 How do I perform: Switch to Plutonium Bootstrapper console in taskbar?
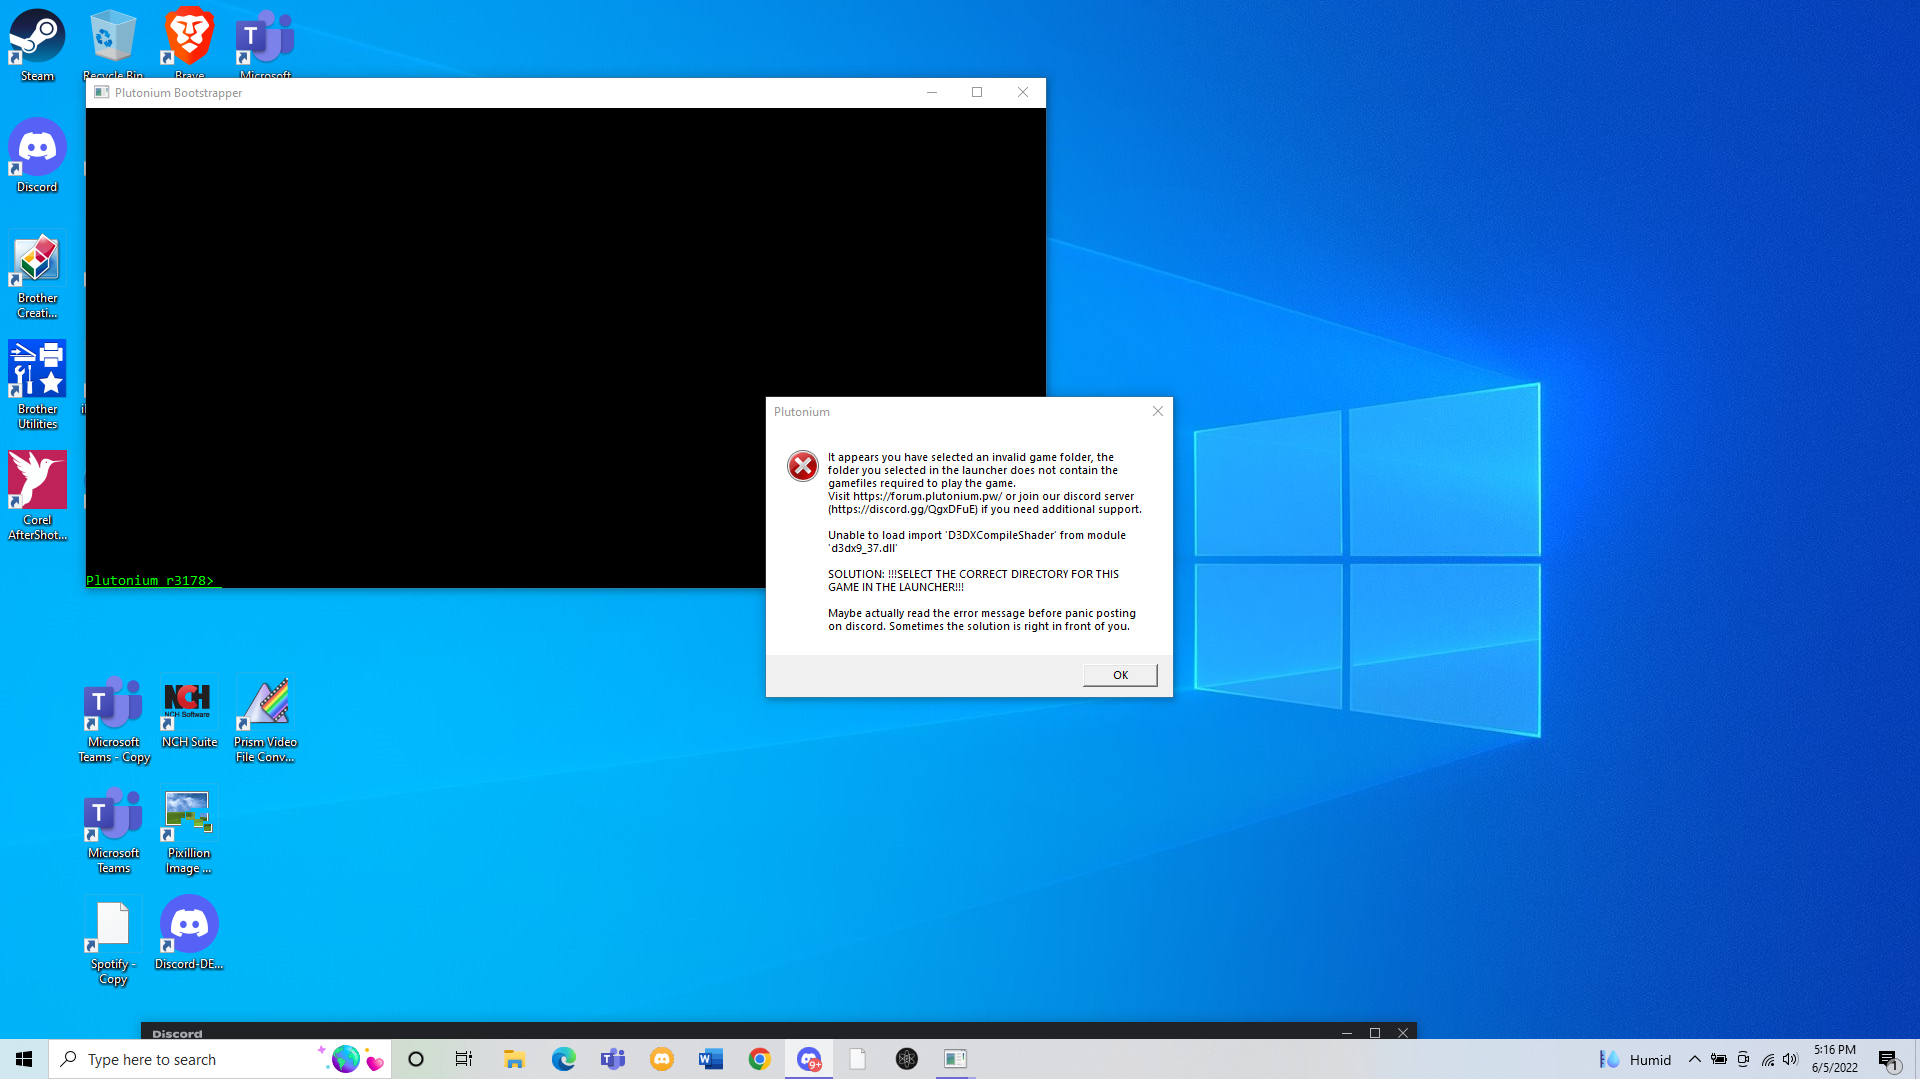[x=955, y=1059]
